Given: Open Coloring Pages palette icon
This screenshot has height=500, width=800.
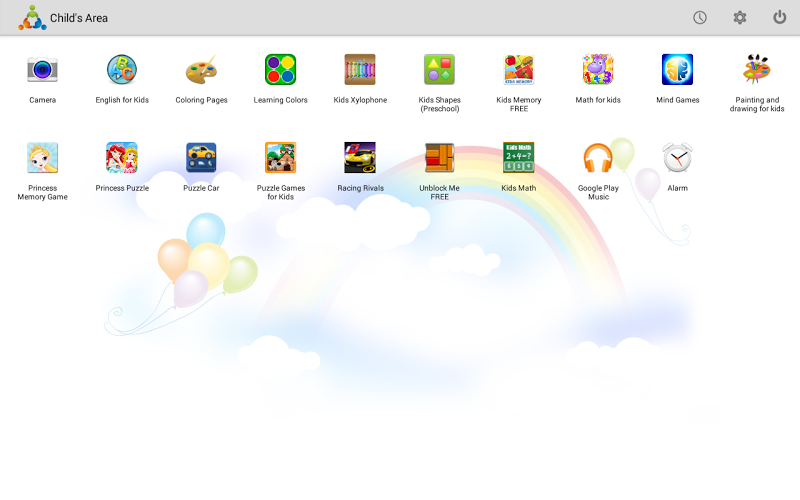Looking at the screenshot, I should (x=201, y=69).
